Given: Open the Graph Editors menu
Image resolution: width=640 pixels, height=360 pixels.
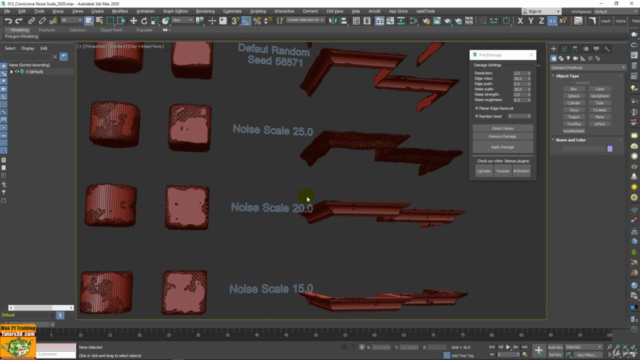Looking at the screenshot, I should (176, 11).
